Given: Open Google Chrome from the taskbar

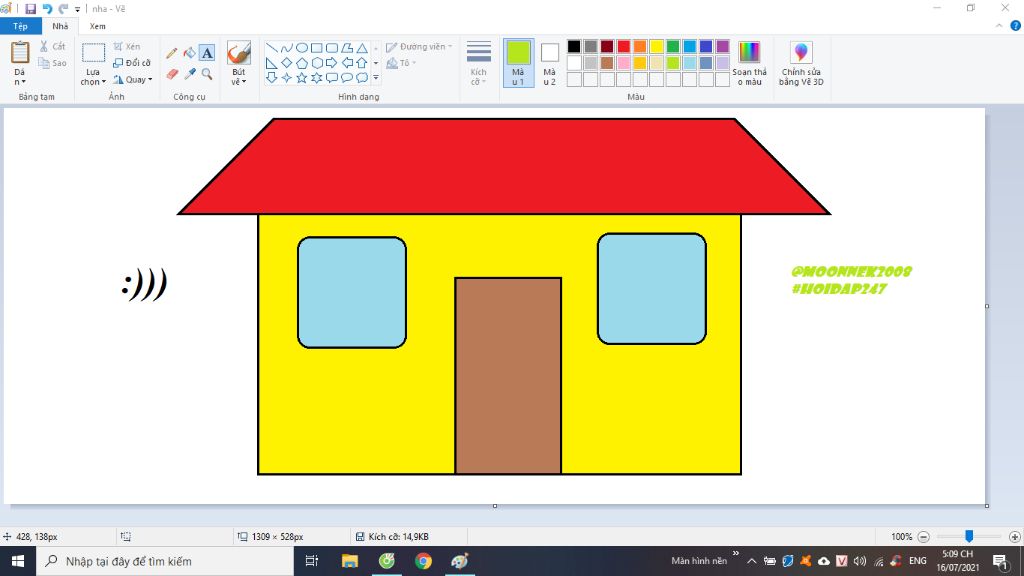Looking at the screenshot, I should (x=423, y=561).
